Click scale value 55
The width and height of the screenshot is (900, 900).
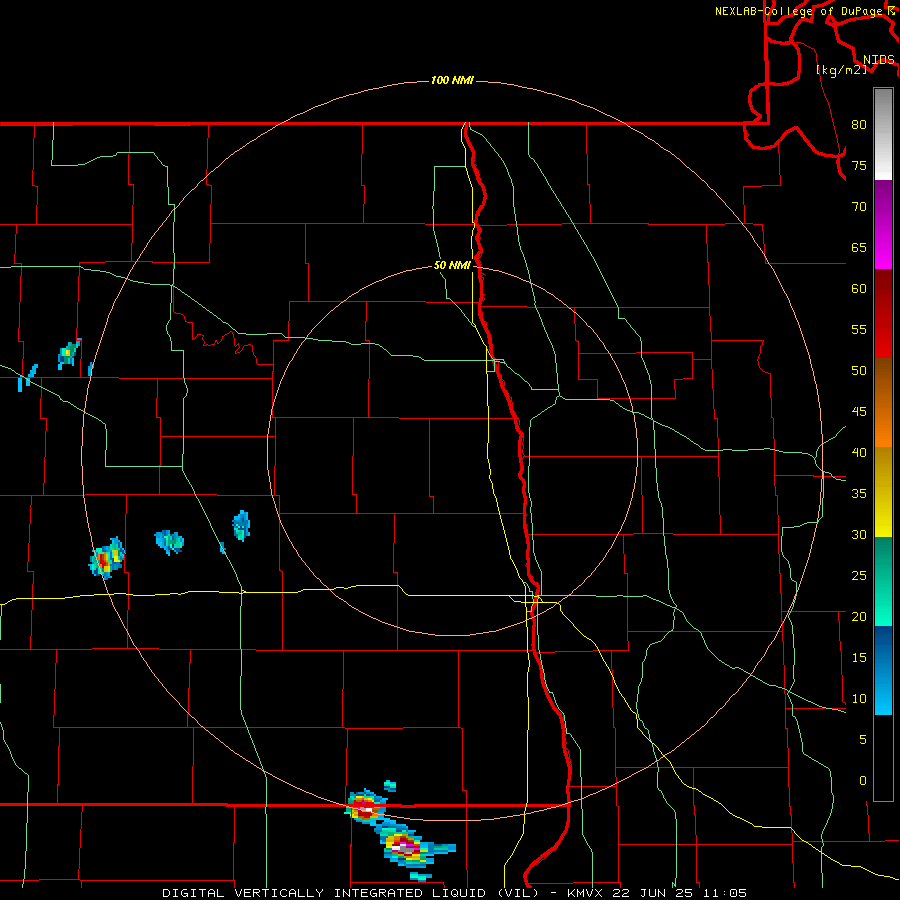point(859,329)
